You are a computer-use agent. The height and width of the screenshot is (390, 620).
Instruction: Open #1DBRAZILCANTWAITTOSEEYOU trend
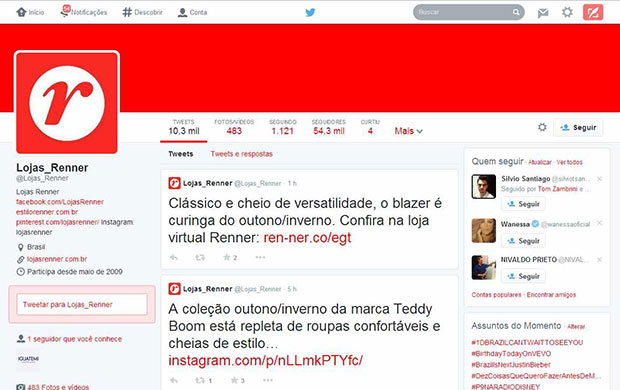(x=527, y=343)
